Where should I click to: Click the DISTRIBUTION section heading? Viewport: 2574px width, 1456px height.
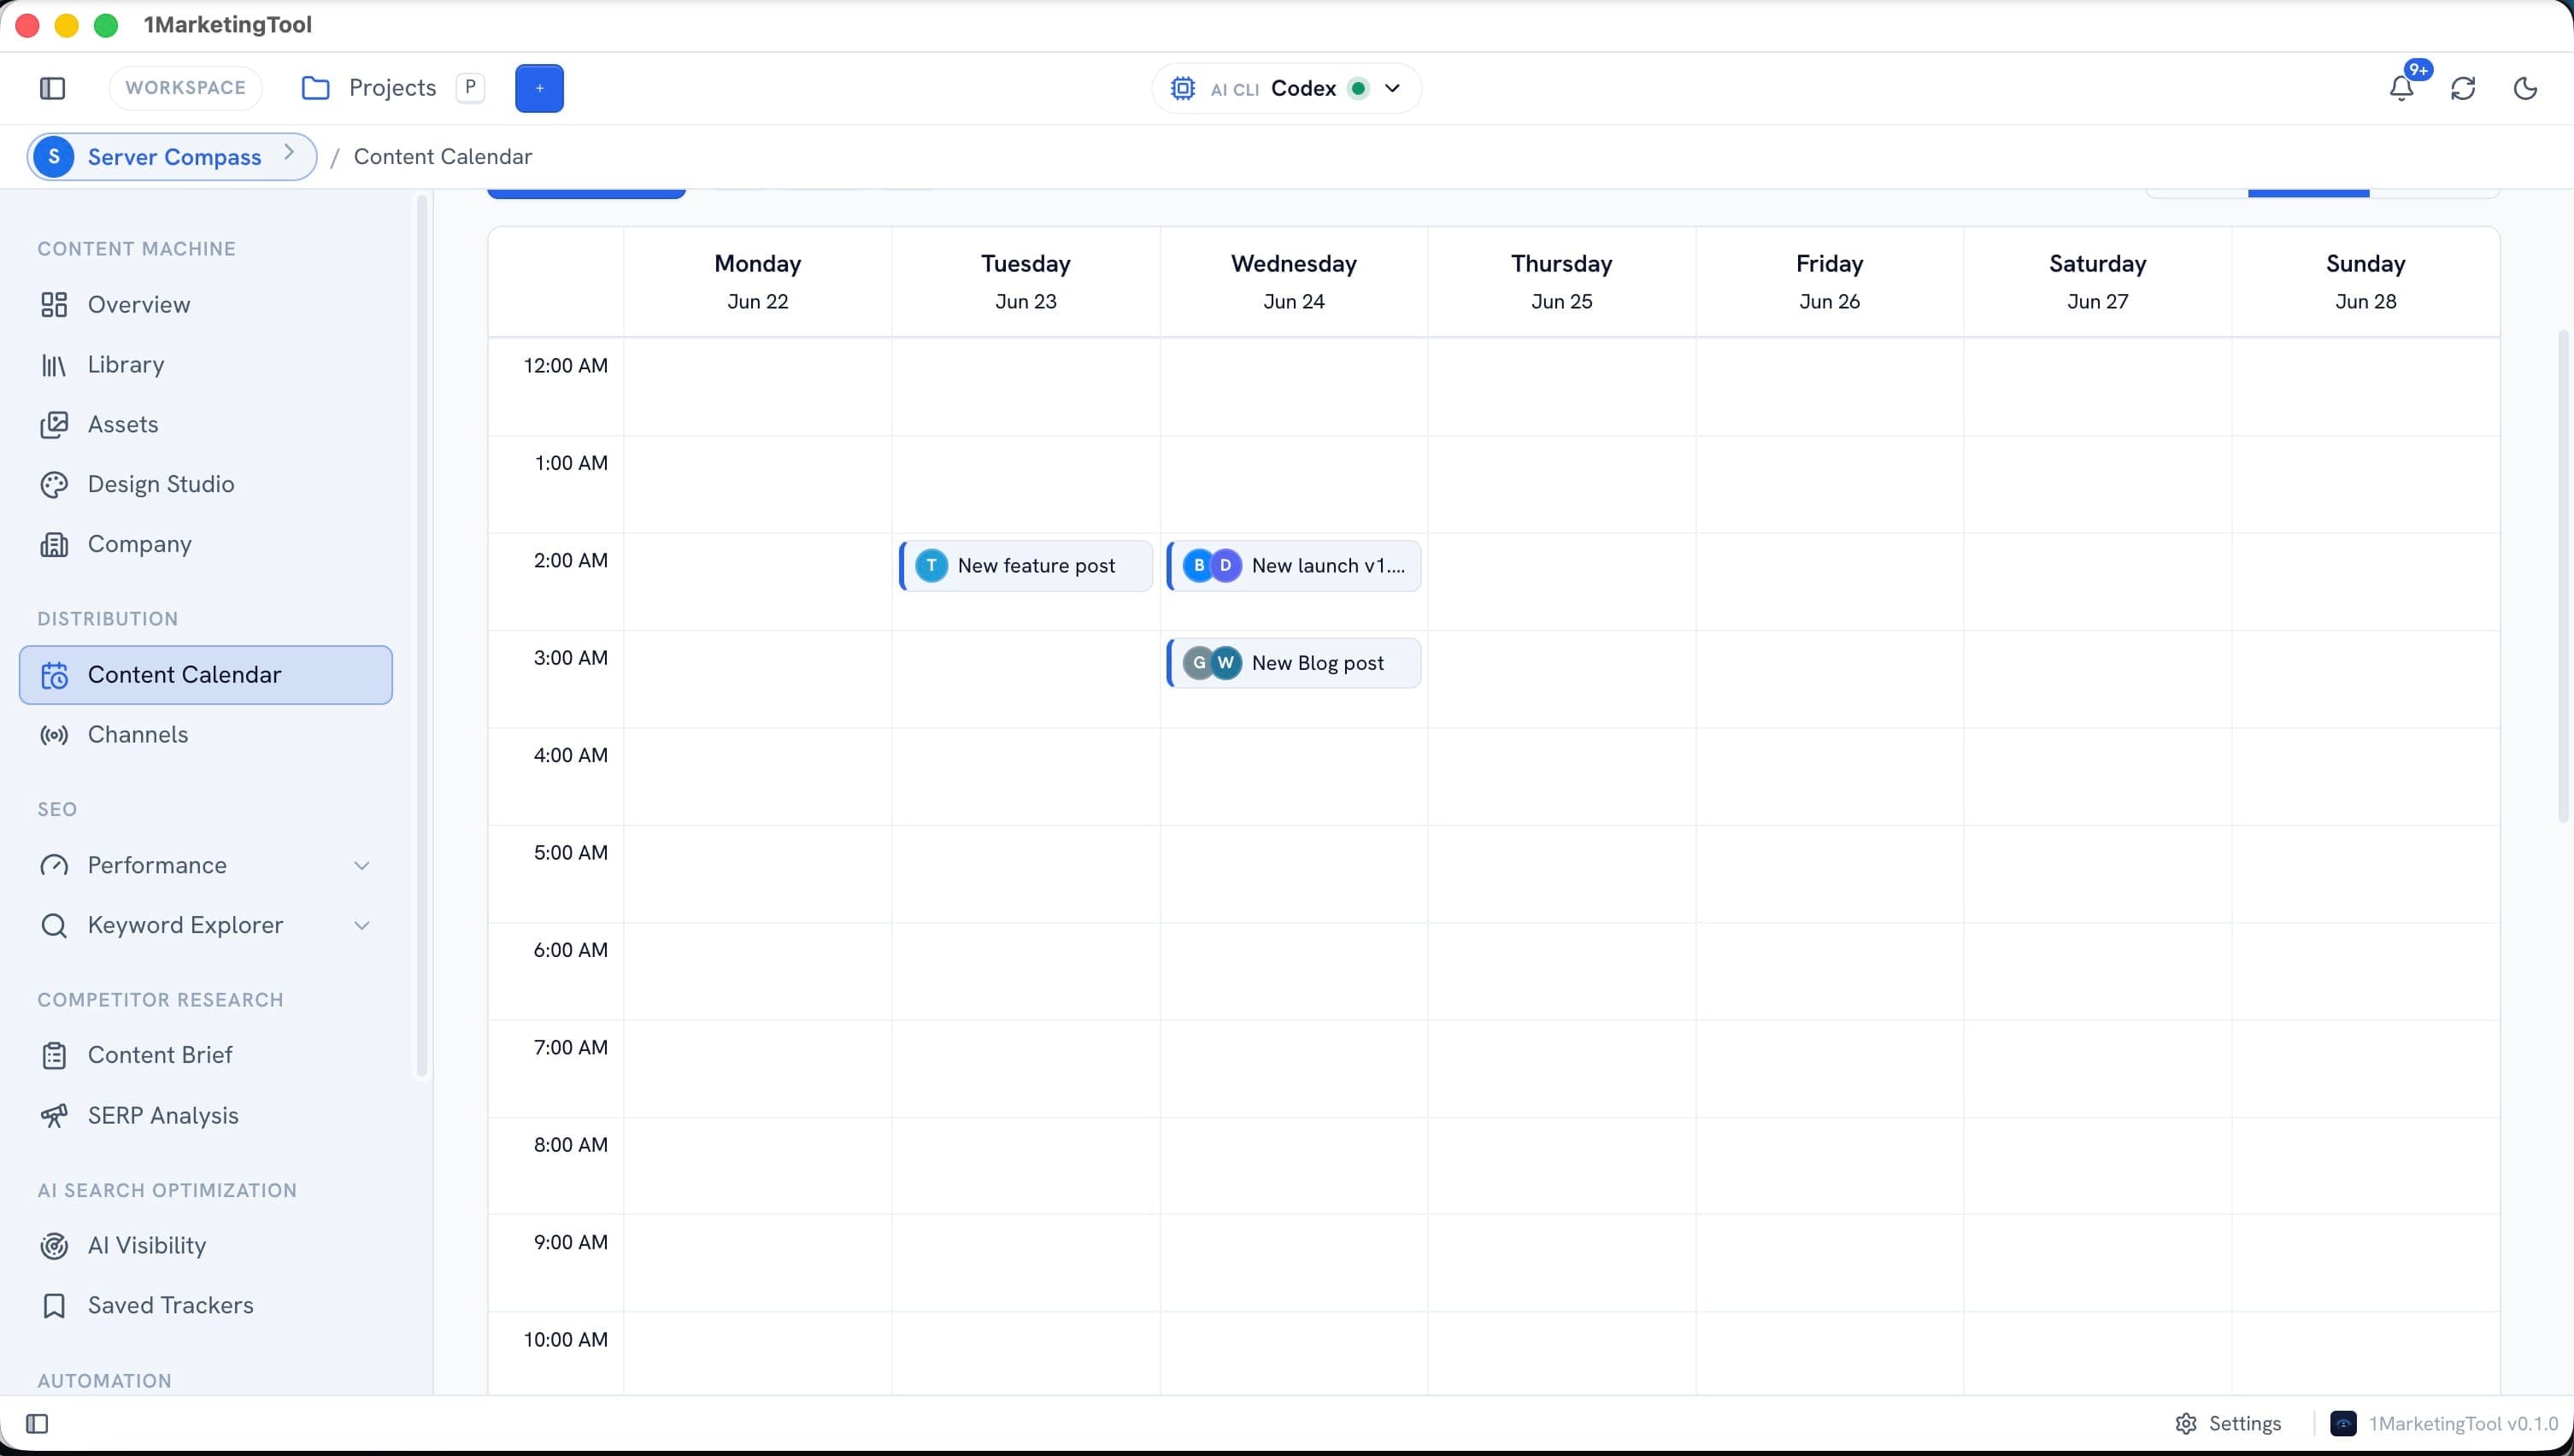108,619
